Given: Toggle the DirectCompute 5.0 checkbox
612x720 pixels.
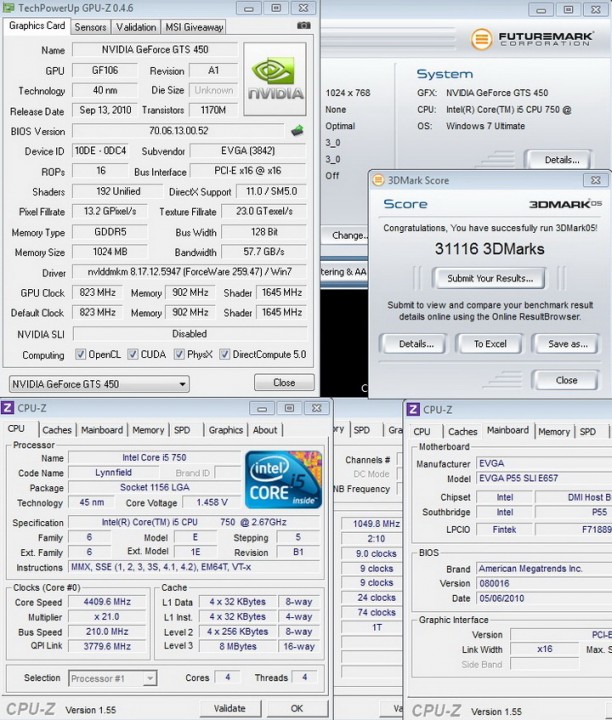Looking at the screenshot, I should click(x=225, y=354).
